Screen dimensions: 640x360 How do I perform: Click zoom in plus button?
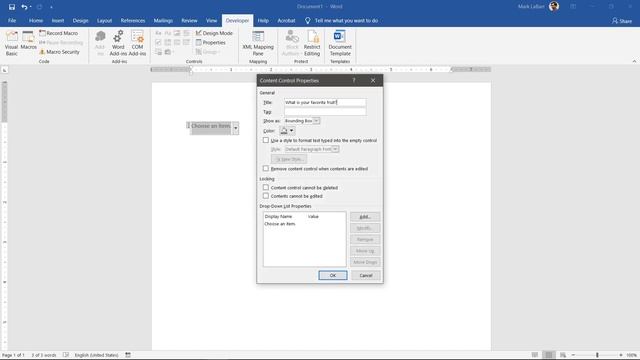621,355
